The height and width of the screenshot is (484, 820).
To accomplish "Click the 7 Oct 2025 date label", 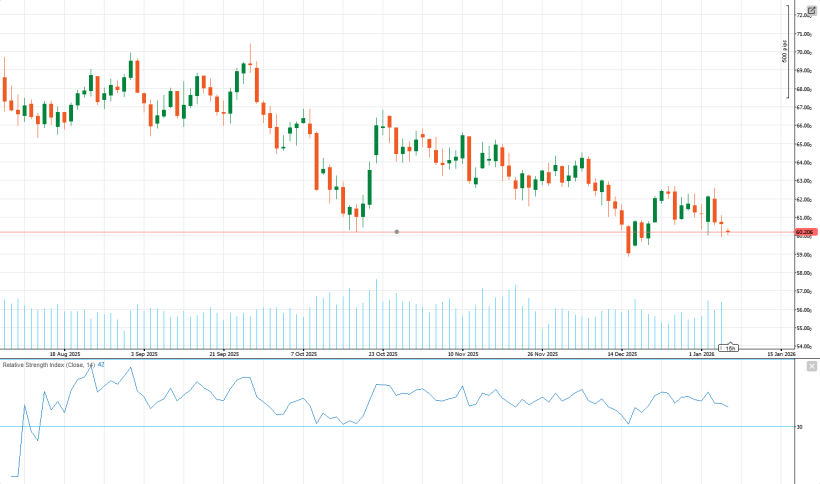I will pos(303,354).
